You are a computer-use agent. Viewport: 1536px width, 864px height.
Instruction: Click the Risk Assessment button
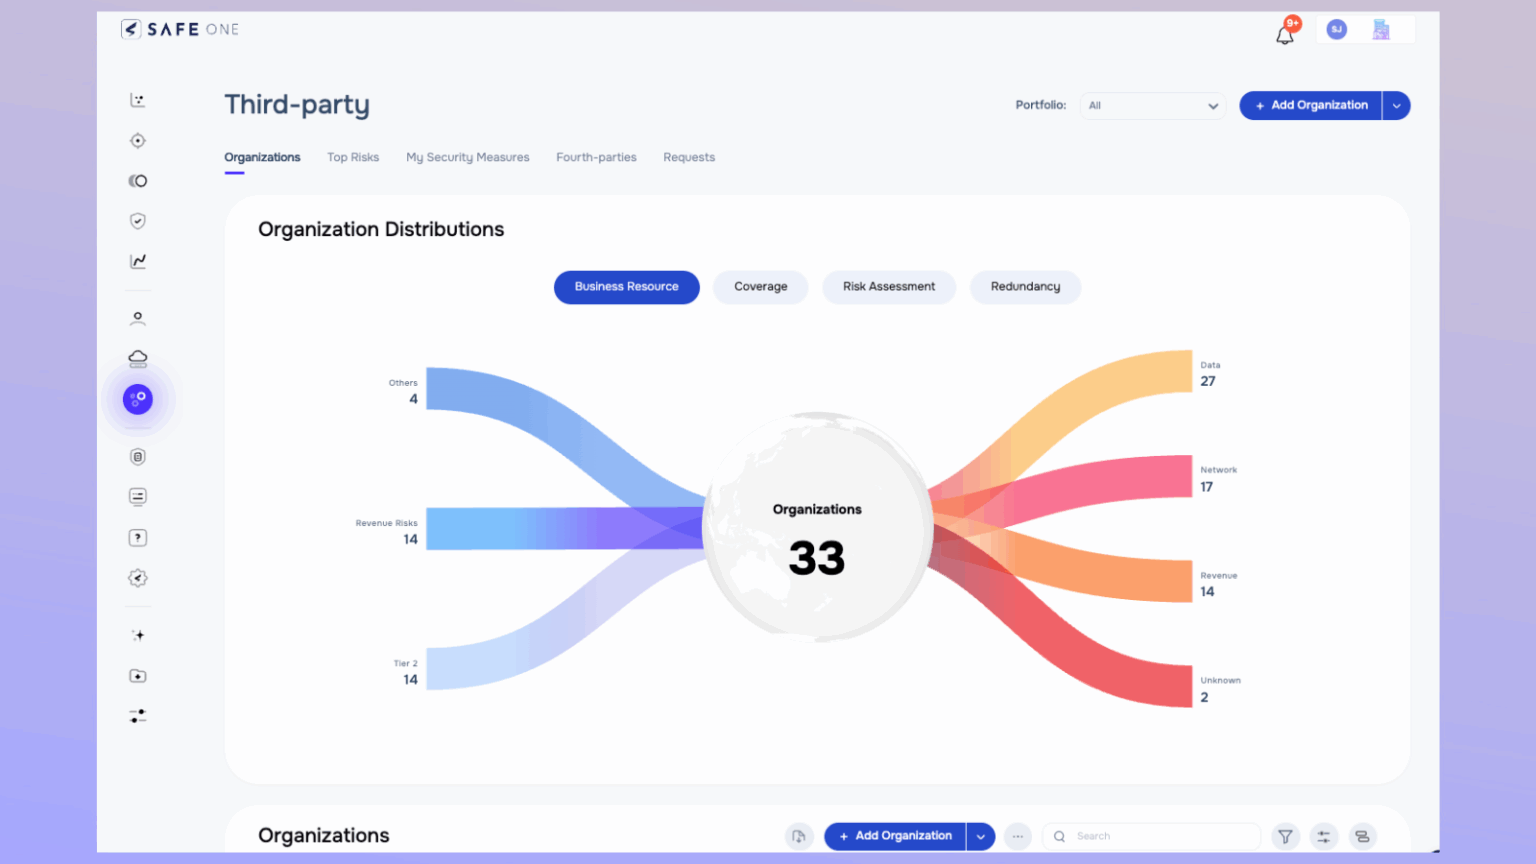tap(888, 287)
